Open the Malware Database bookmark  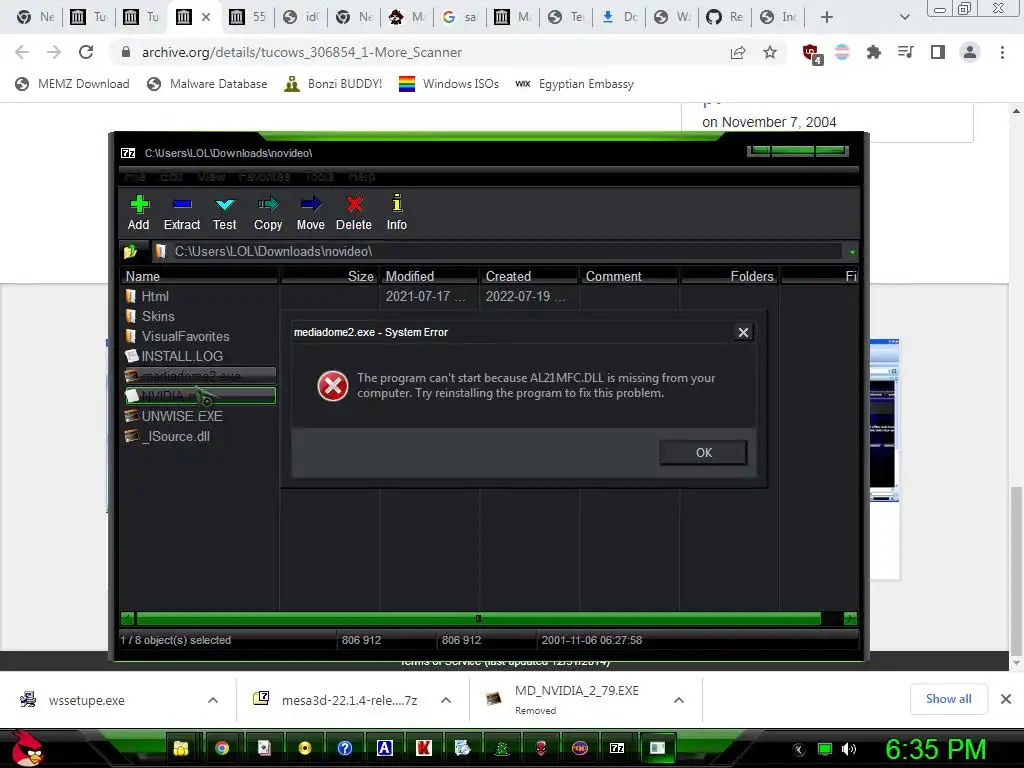coord(208,84)
